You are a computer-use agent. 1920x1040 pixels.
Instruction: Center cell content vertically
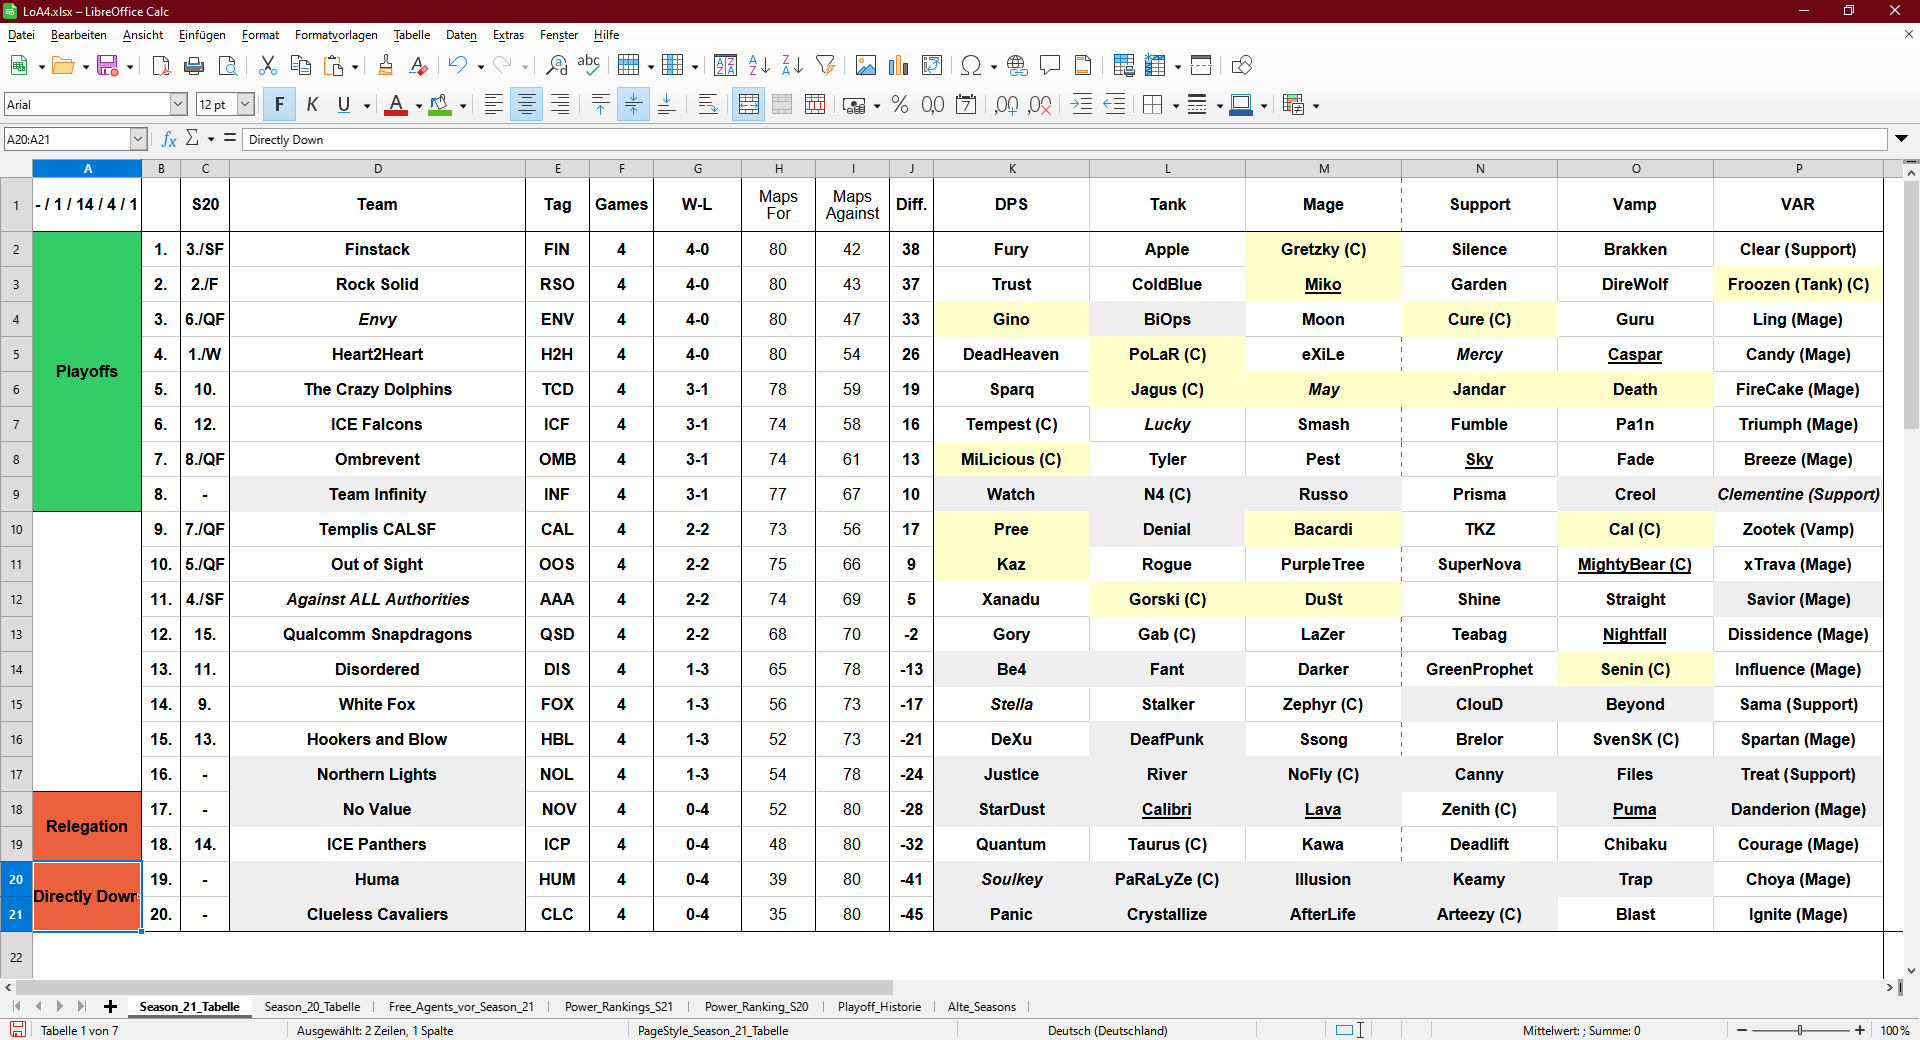(x=633, y=105)
